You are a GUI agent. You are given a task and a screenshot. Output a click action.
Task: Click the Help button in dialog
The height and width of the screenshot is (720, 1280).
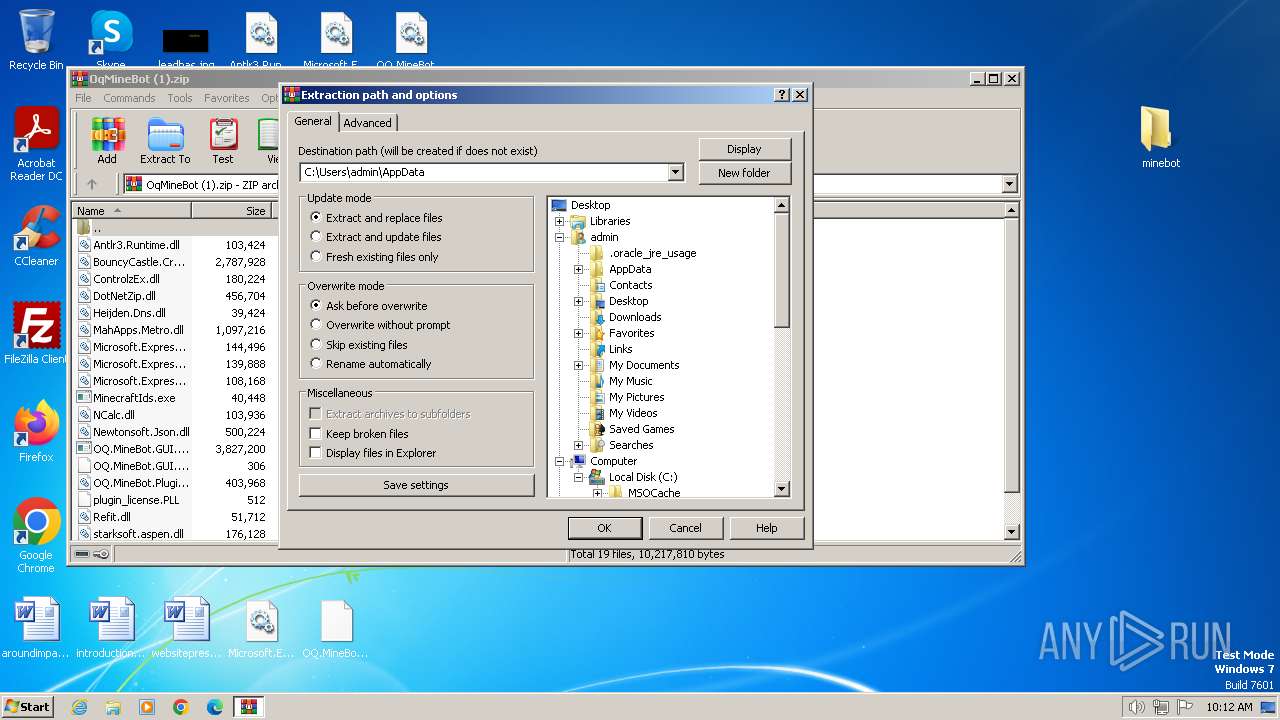coord(766,528)
